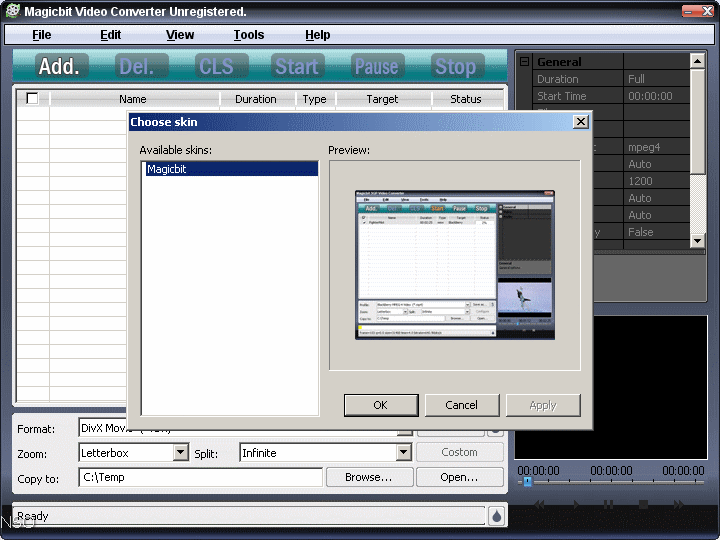Click the mpeg4 property value
The width and height of the screenshot is (720, 540).
coord(656,147)
